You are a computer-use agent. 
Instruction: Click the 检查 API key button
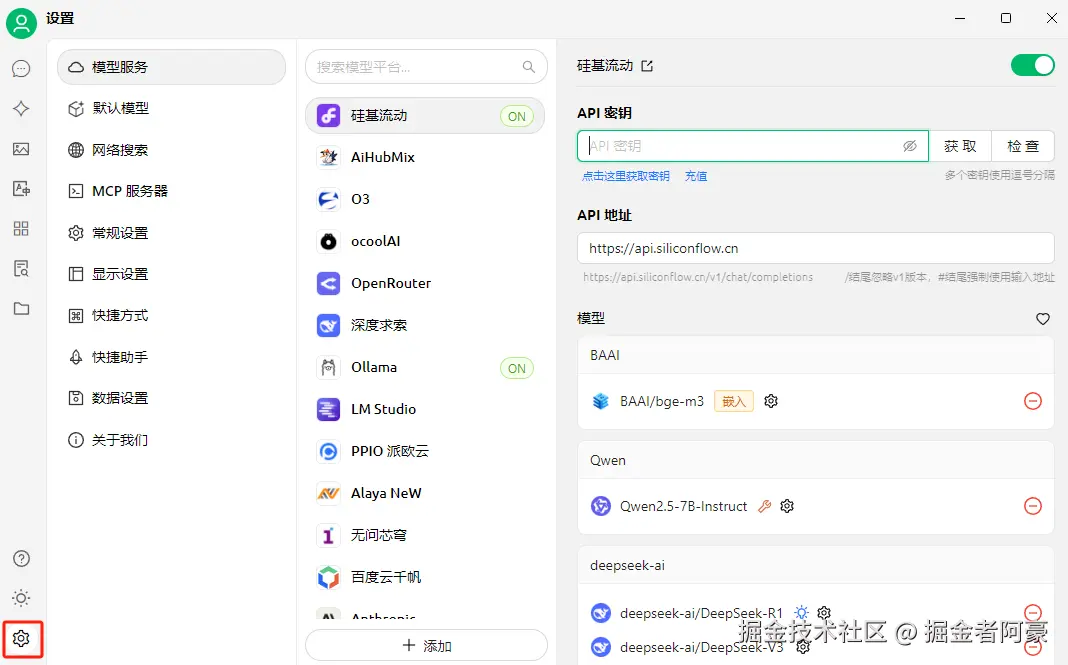[1023, 146]
